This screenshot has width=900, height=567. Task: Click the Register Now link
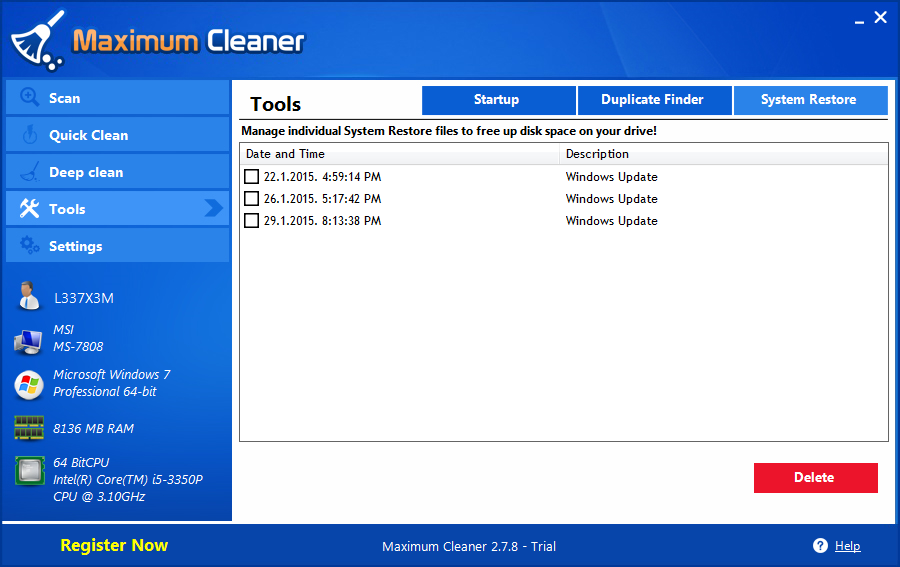point(114,545)
